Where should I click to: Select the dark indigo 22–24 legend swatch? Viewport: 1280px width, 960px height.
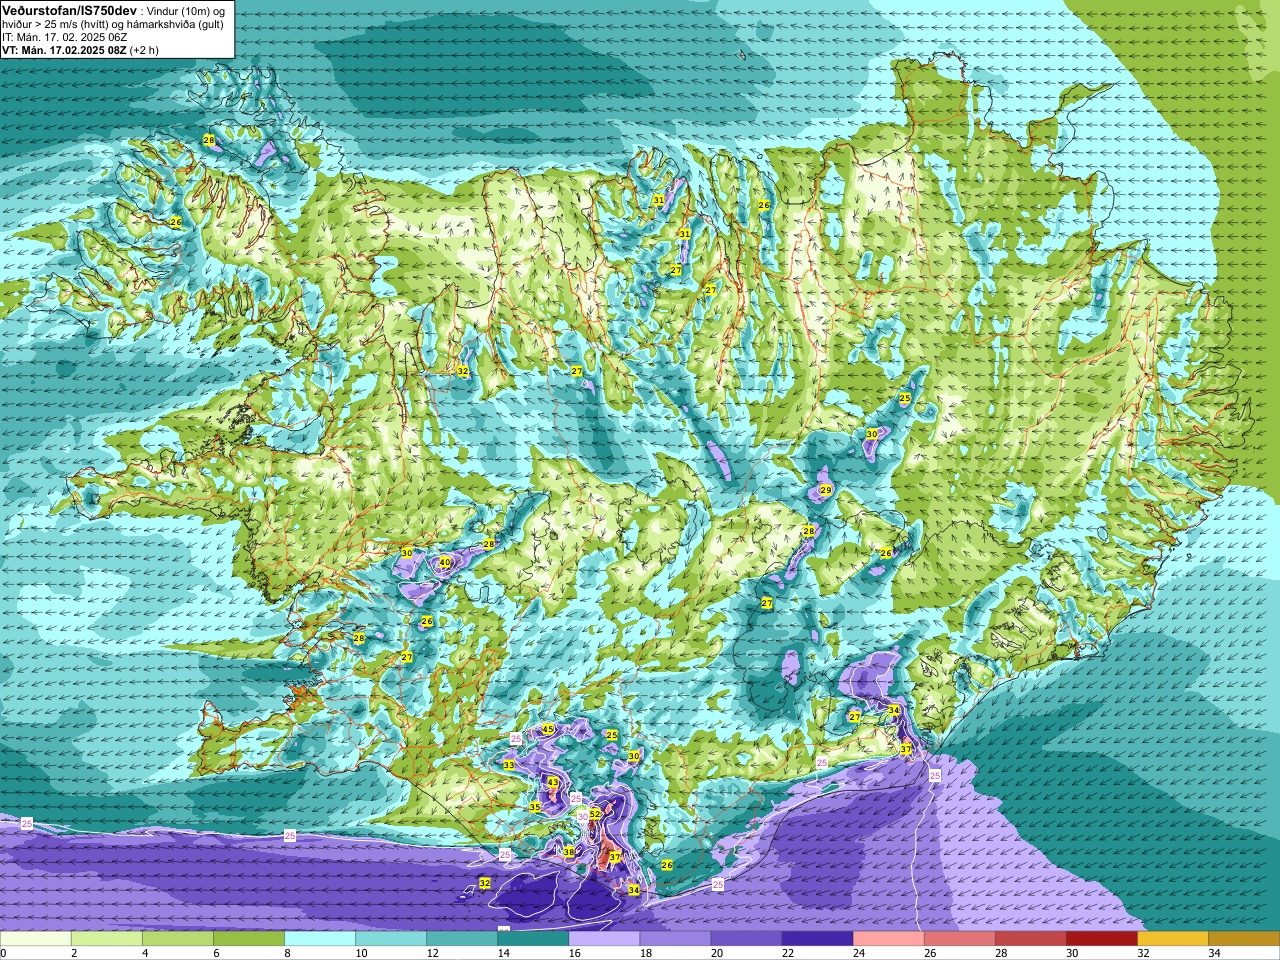pos(817,939)
